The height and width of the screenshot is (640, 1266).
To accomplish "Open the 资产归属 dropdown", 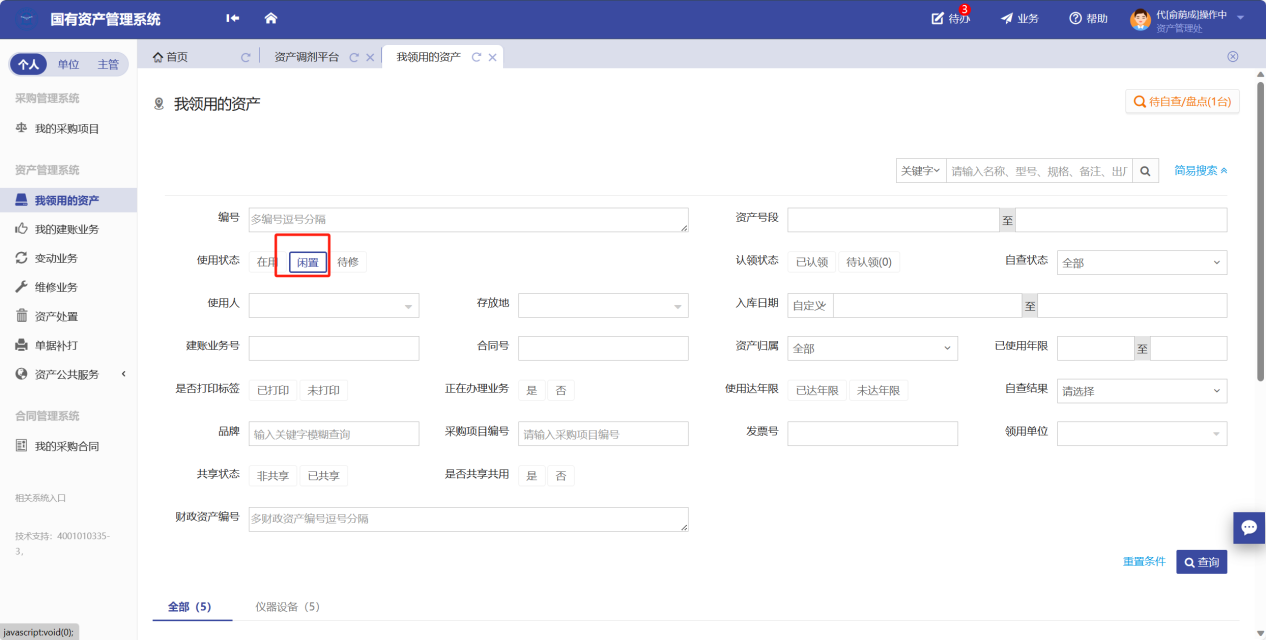I will [x=872, y=348].
